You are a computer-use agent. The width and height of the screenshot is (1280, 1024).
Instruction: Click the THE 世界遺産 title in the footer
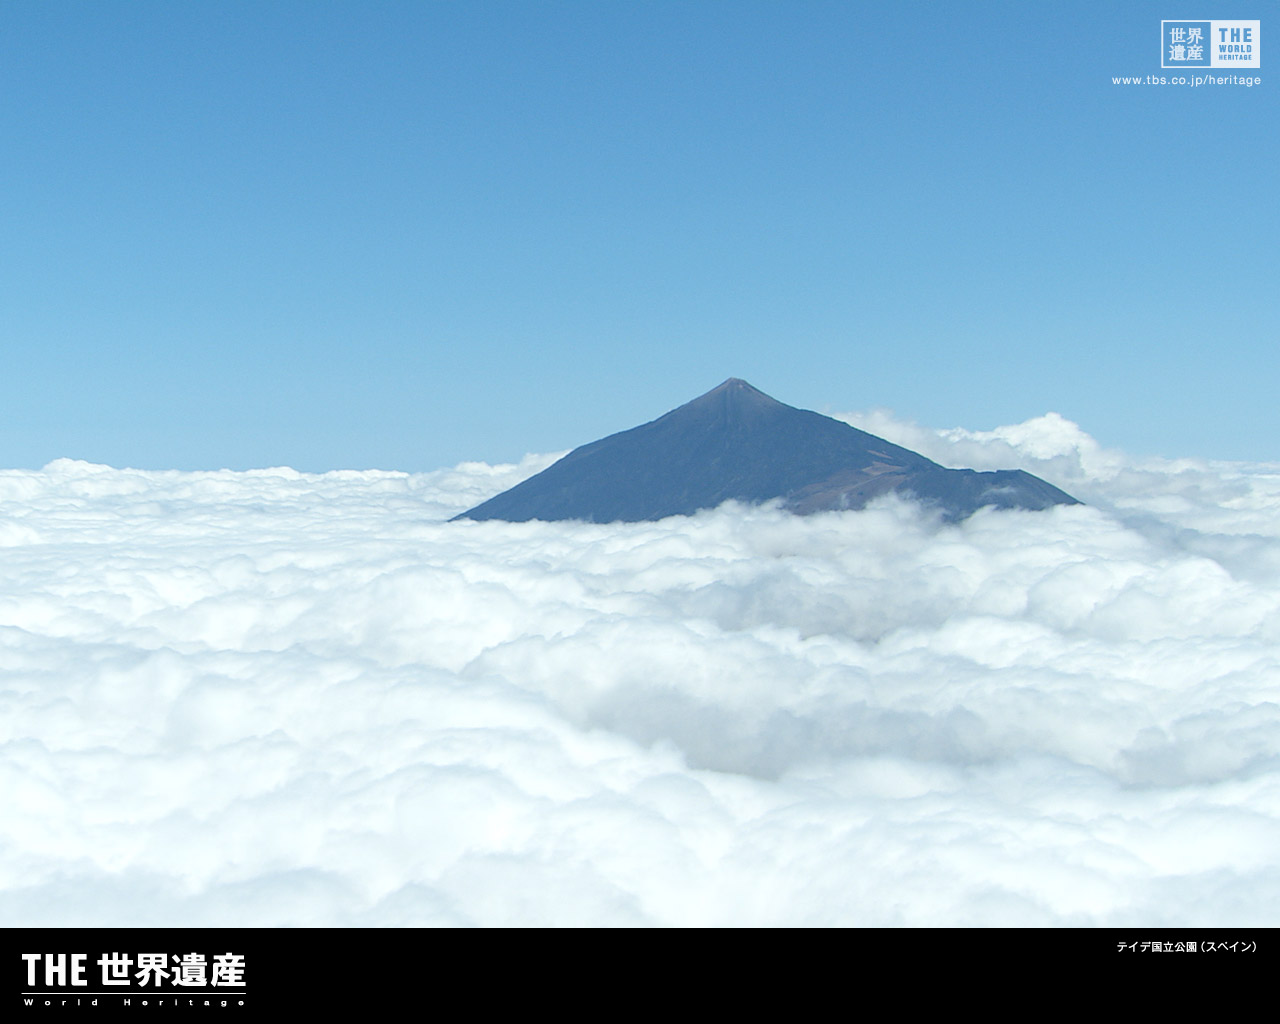133,970
